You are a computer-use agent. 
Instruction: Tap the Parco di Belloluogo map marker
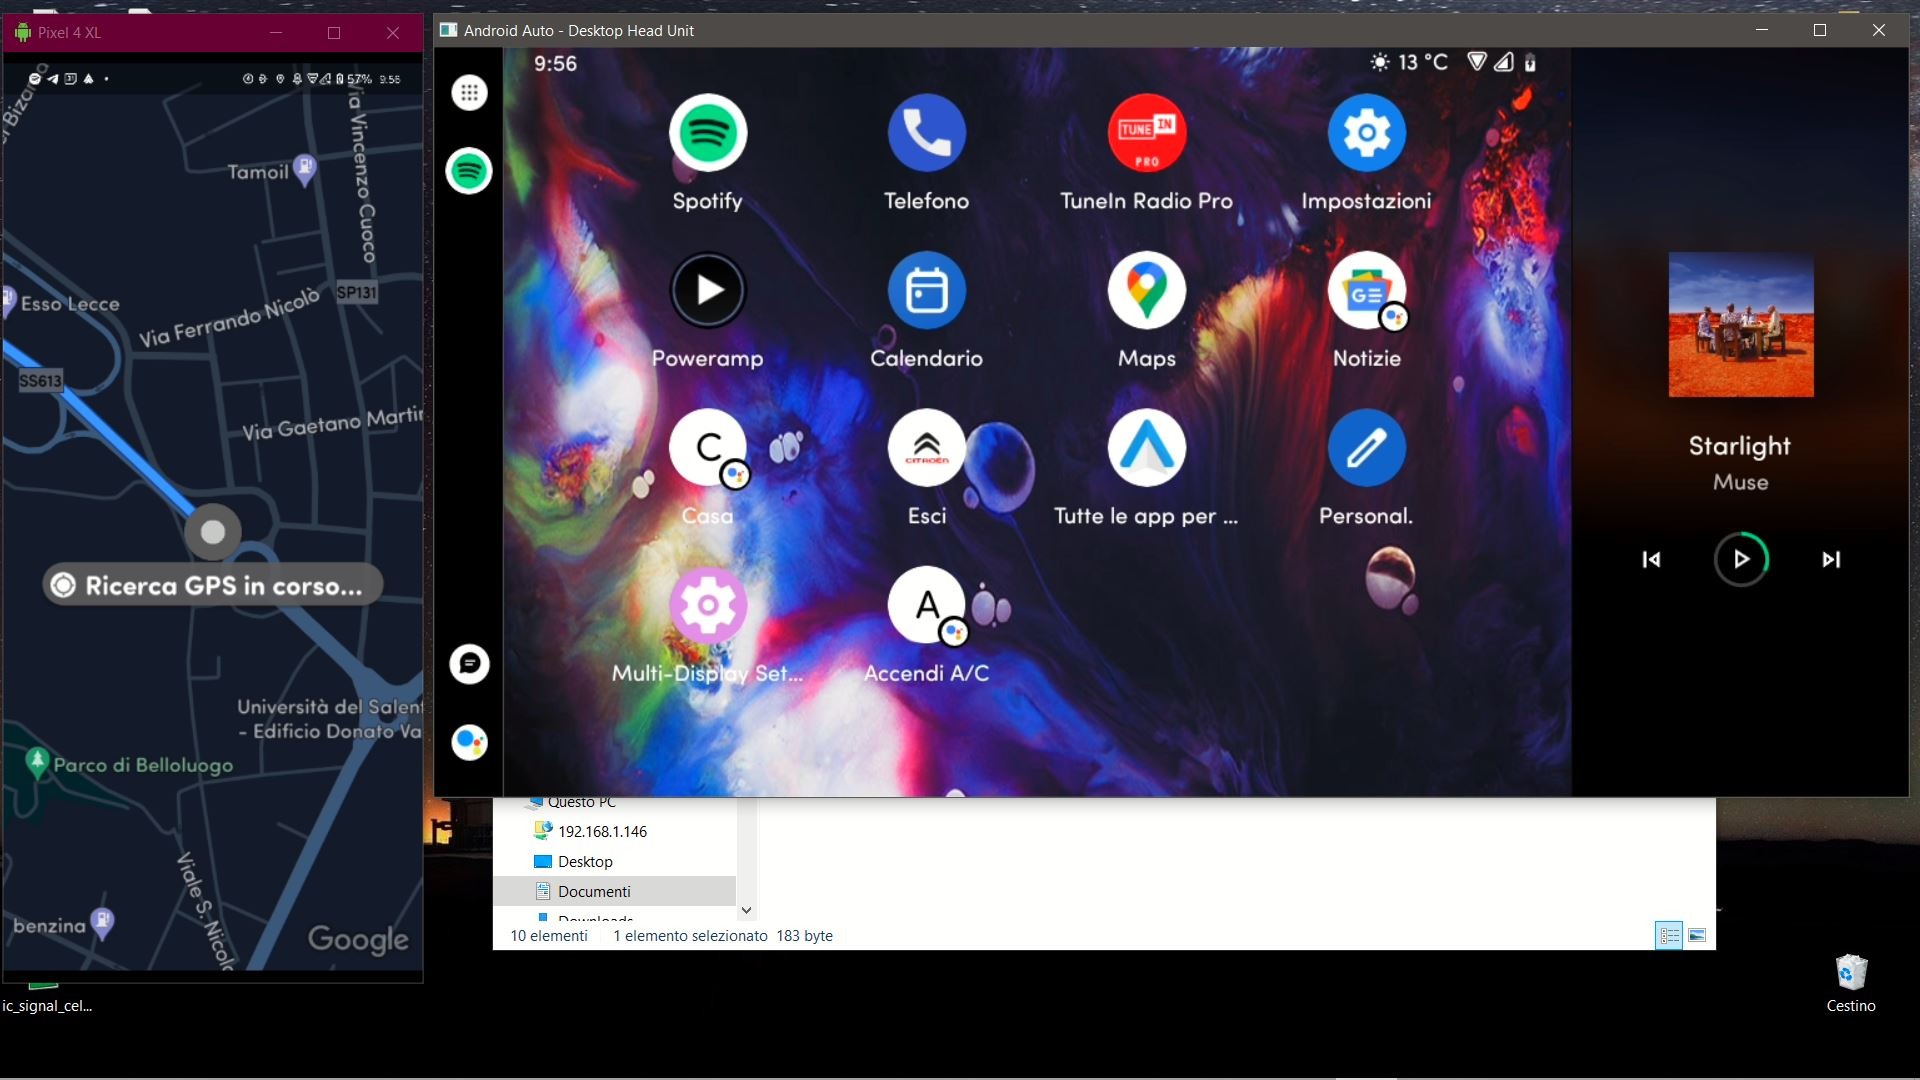click(x=37, y=762)
